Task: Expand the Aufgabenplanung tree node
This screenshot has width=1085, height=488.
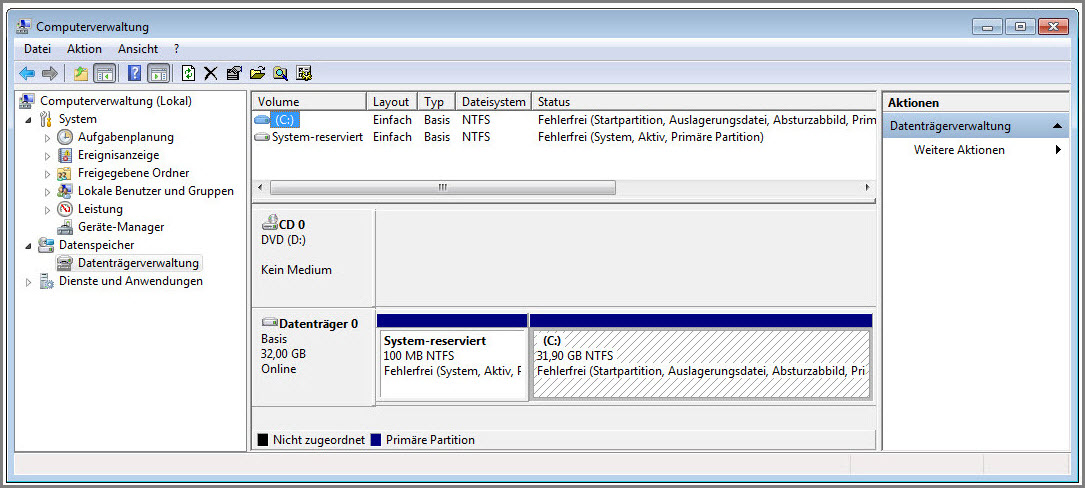Action: tap(47, 138)
